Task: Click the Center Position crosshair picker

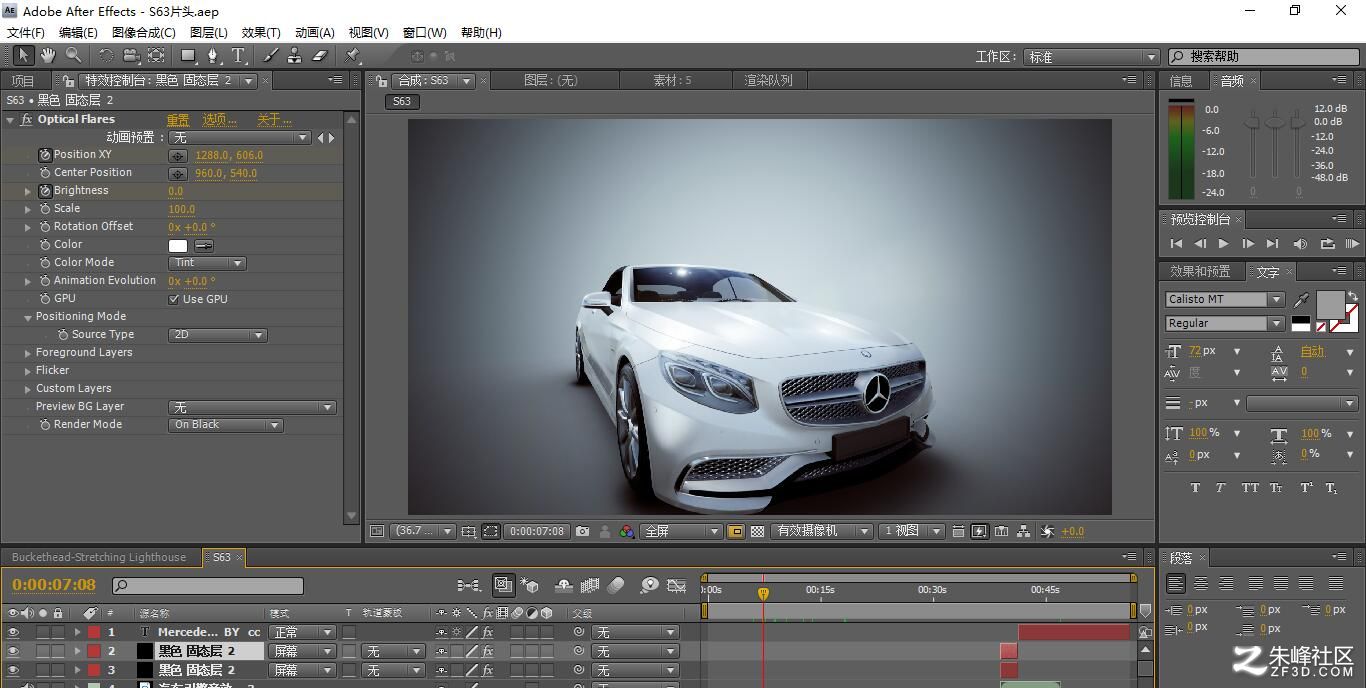Action: pyautogui.click(x=178, y=174)
